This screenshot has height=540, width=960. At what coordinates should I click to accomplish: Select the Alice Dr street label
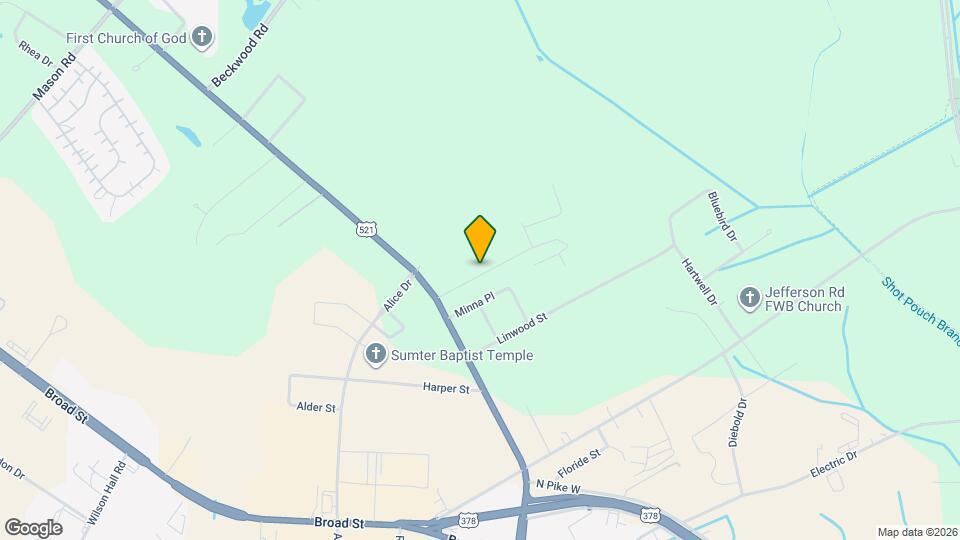tap(397, 295)
